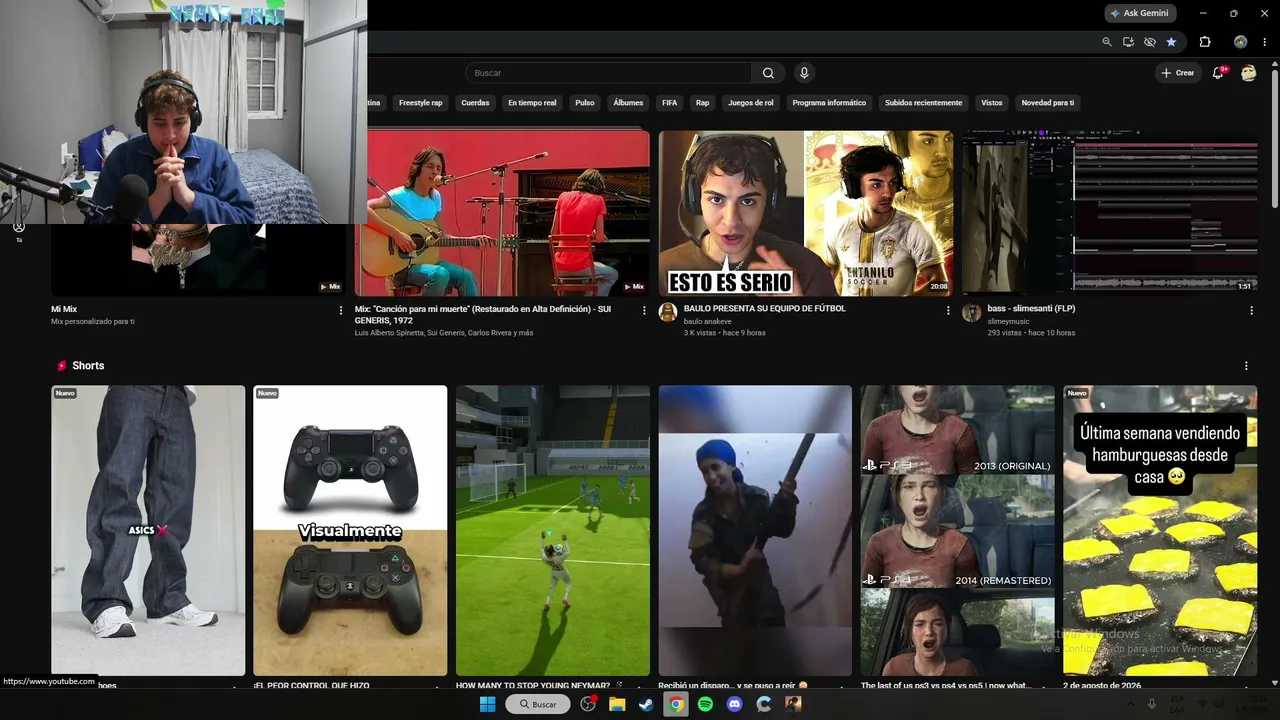The image size is (1280, 720).
Task: Click the bookmark star icon
Action: (1171, 42)
